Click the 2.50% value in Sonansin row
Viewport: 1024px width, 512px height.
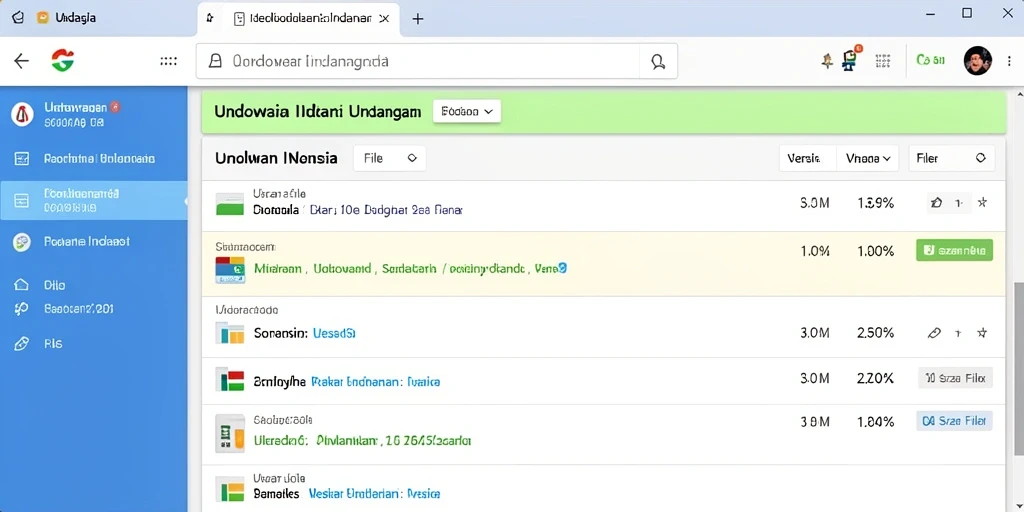click(875, 333)
